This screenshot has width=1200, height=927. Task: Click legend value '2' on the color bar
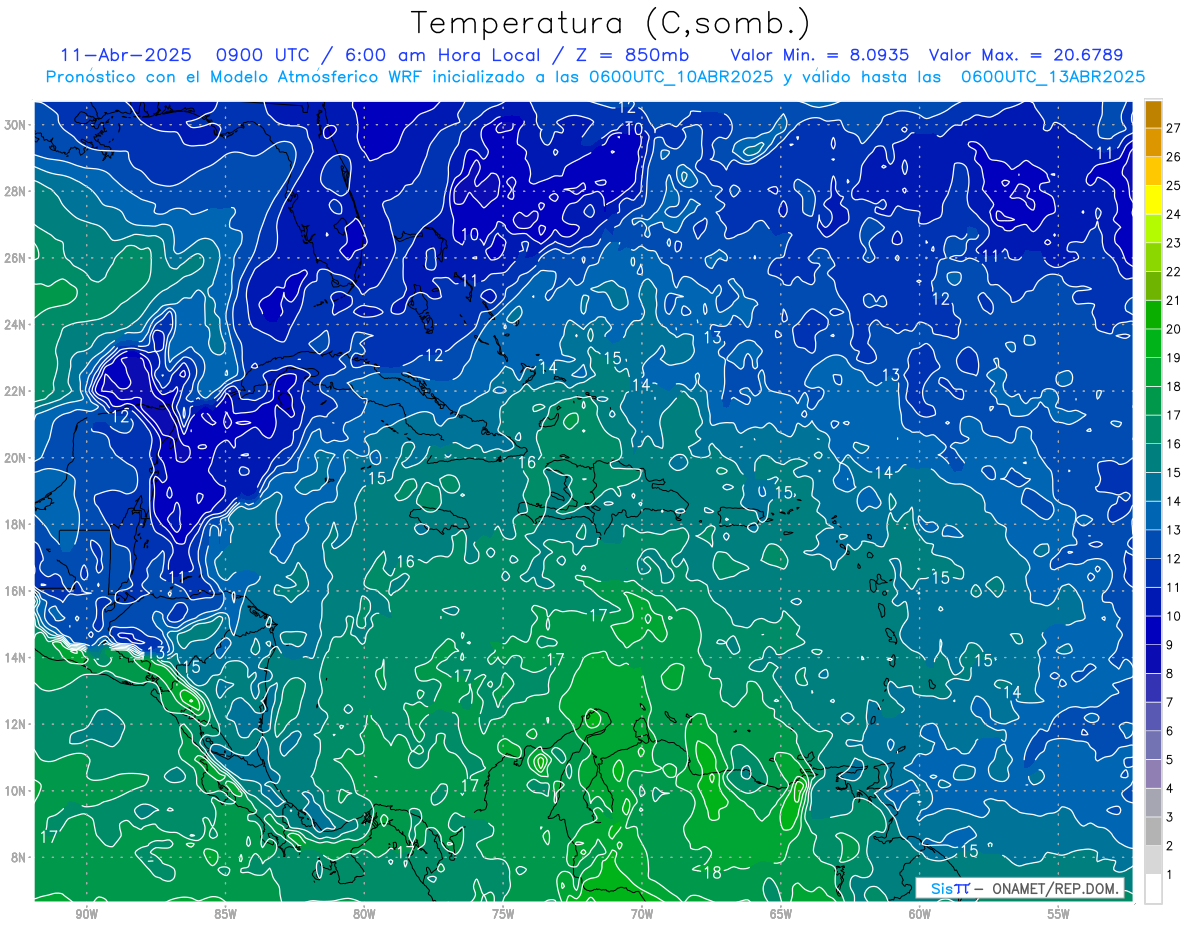(x=1170, y=846)
